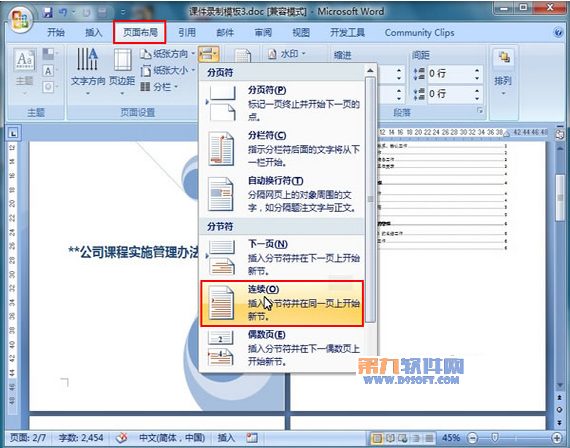570x448 pixels.
Task: Jump to next page double-arrow button
Action: [x=560, y=422]
